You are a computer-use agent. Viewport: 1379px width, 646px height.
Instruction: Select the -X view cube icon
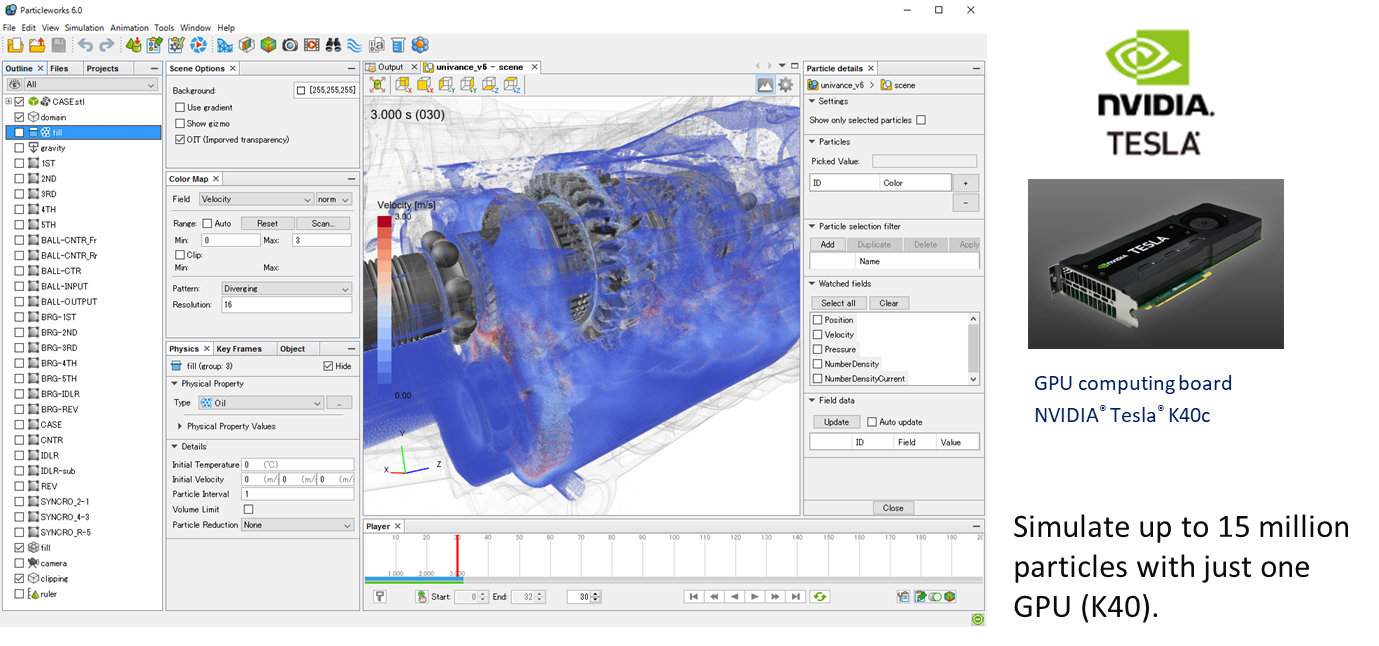click(x=401, y=85)
